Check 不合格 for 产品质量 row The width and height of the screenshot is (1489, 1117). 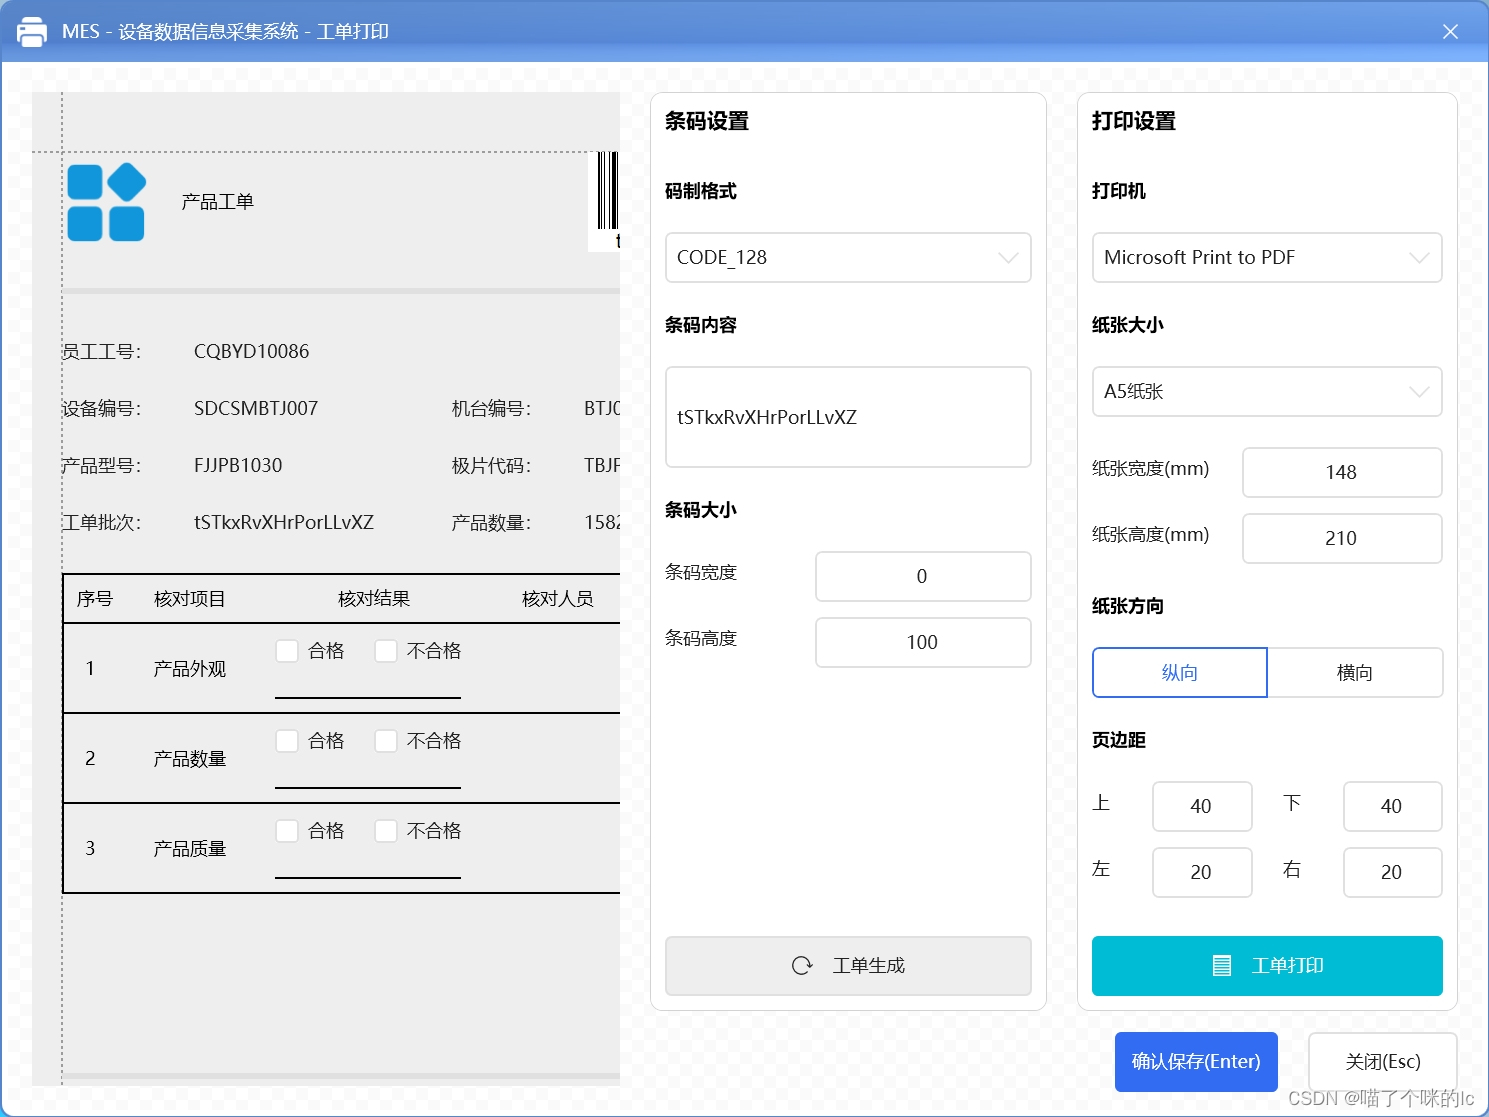(386, 831)
